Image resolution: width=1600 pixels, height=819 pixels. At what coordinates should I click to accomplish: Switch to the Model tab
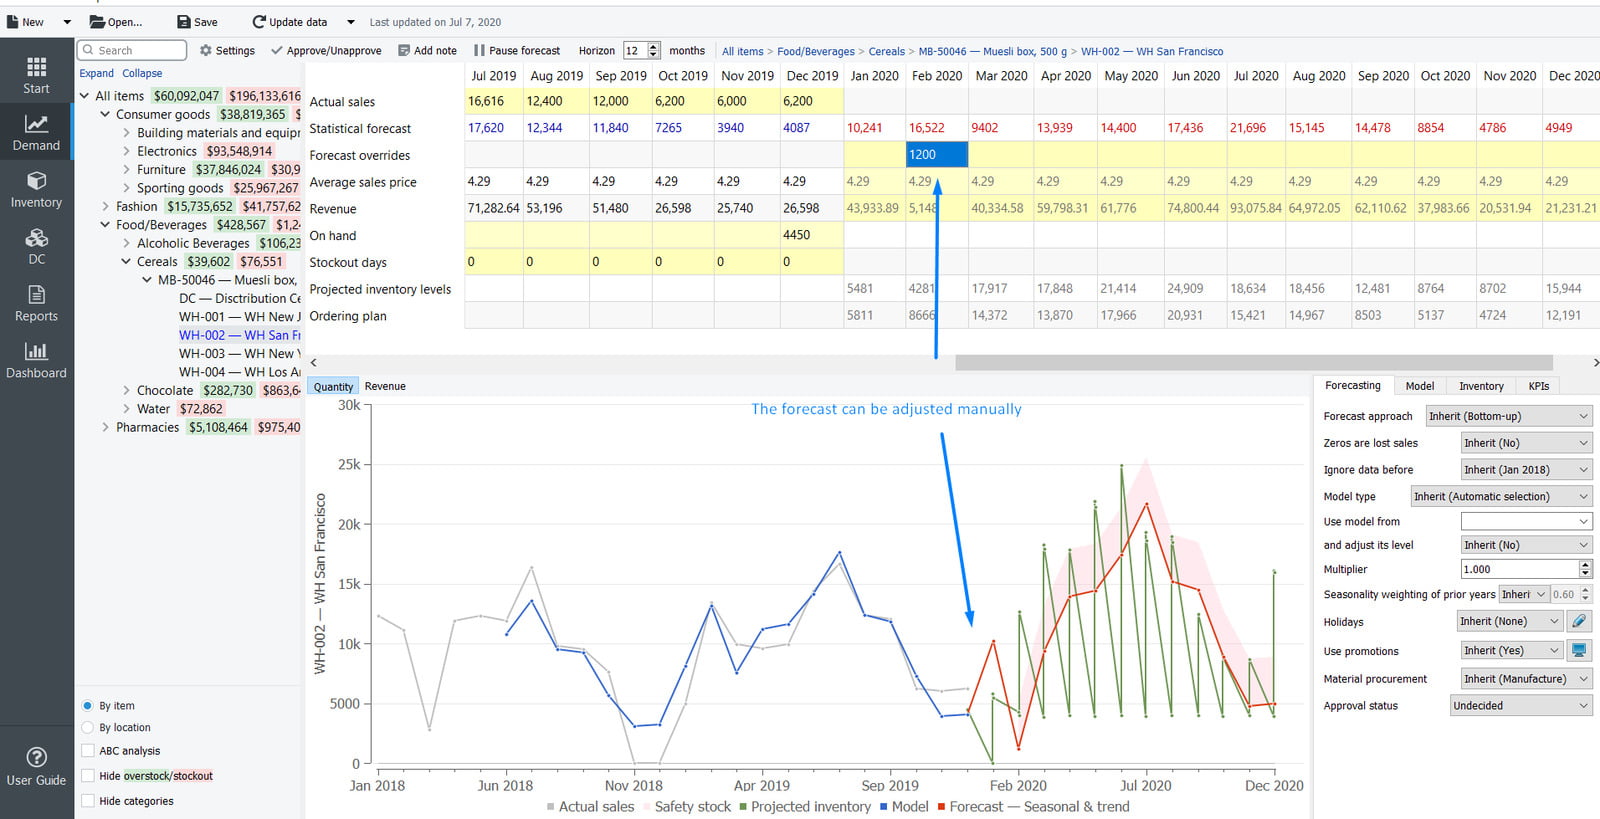1419,386
